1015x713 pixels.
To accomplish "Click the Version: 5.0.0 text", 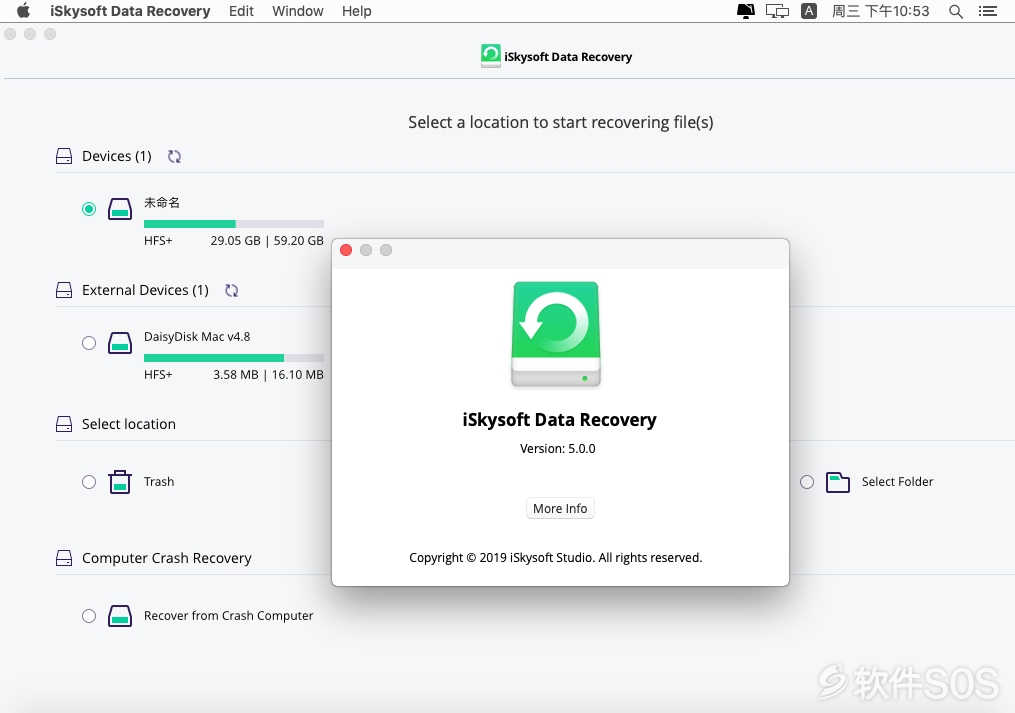I will pos(557,449).
